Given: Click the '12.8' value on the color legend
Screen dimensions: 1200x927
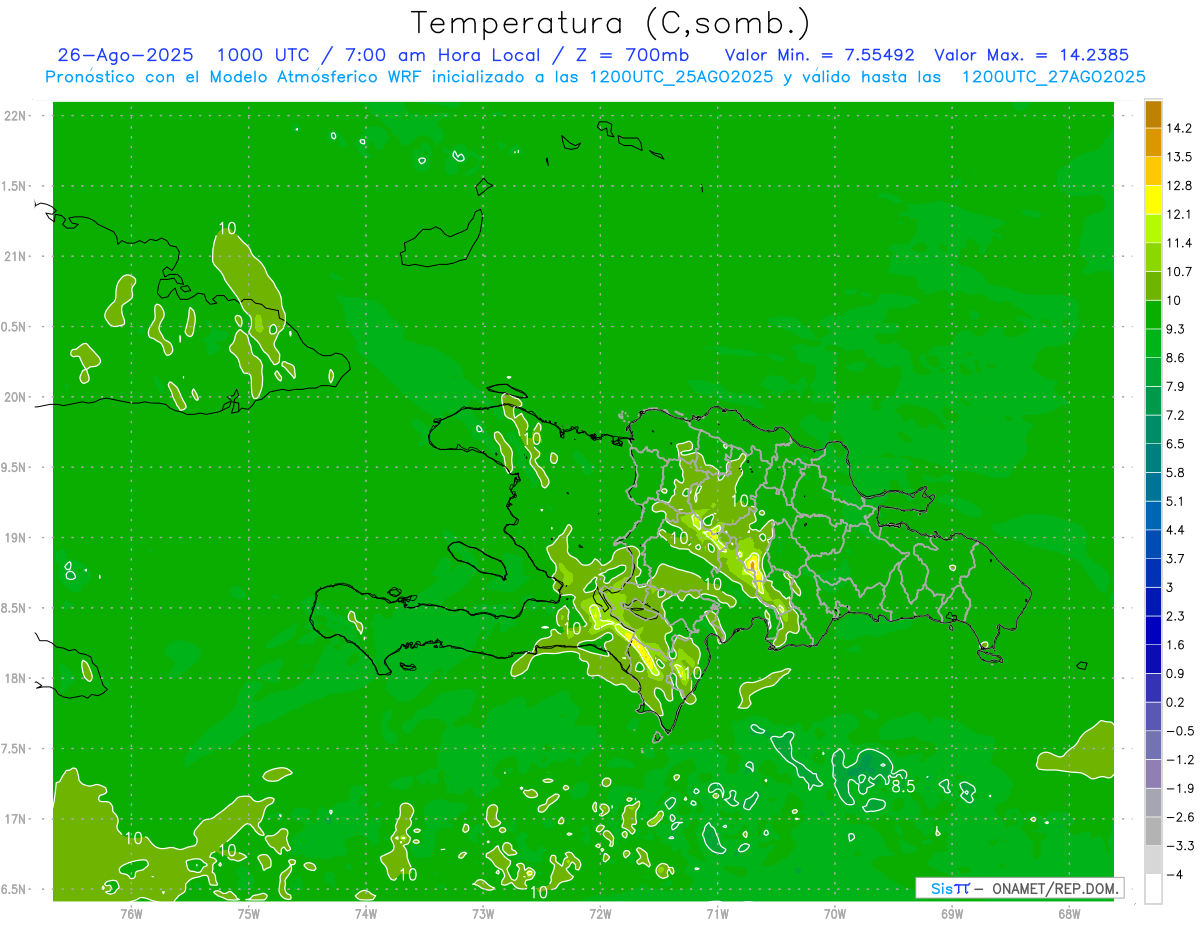Looking at the screenshot, I should coord(1179,186).
